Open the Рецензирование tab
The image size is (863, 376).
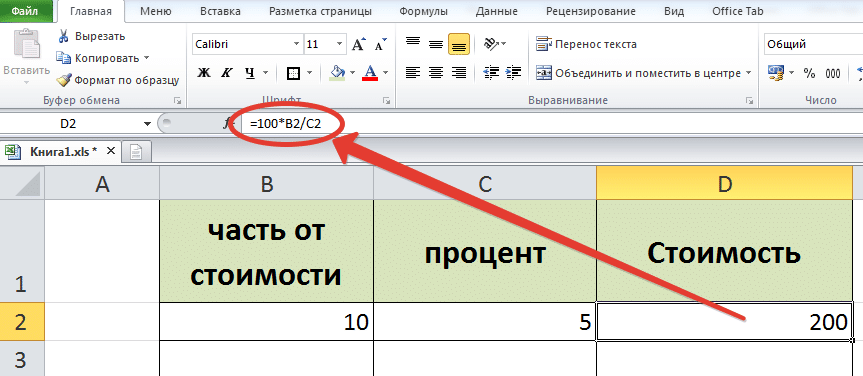[x=591, y=11]
